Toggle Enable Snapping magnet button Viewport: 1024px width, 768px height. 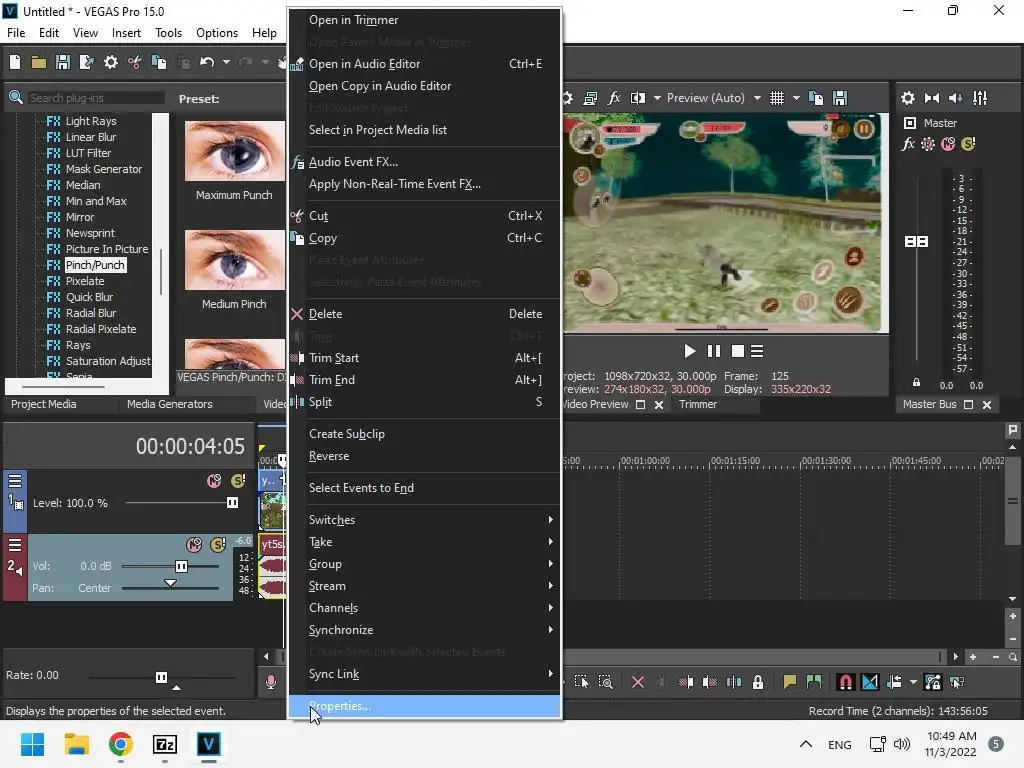pos(846,682)
